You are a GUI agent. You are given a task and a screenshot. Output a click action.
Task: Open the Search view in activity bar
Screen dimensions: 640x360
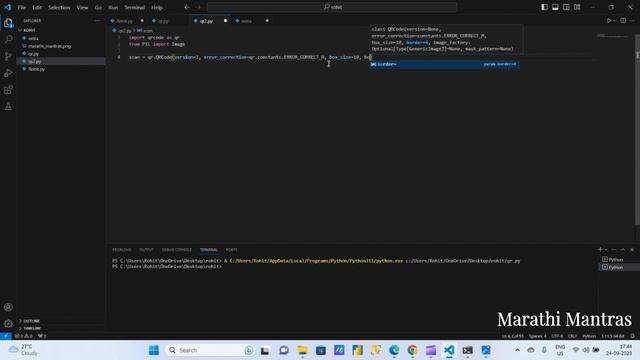[x=8, y=40]
